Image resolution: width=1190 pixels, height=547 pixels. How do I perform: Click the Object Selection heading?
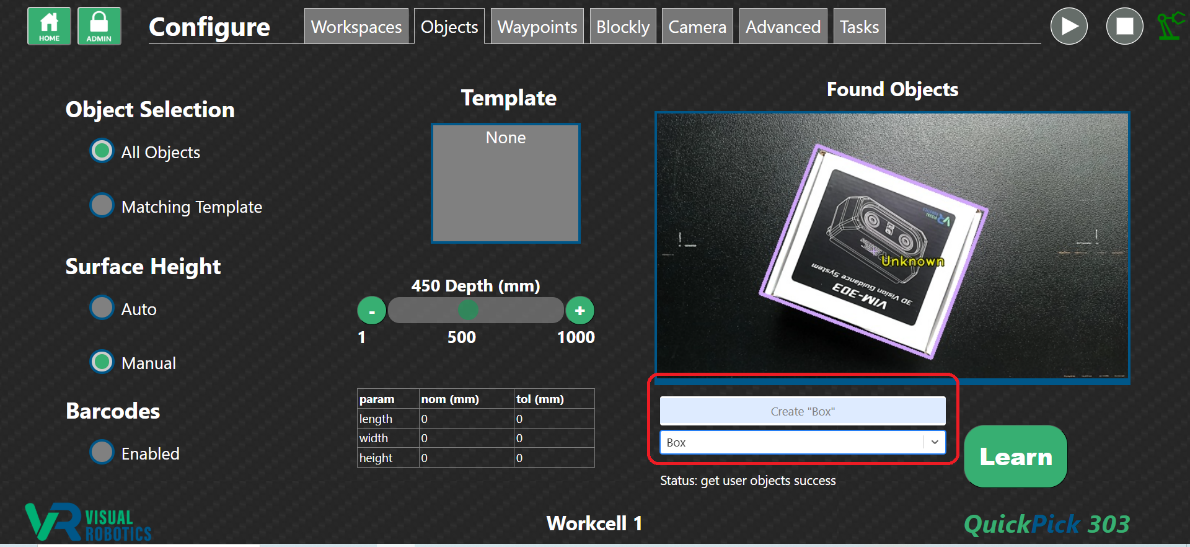150,110
